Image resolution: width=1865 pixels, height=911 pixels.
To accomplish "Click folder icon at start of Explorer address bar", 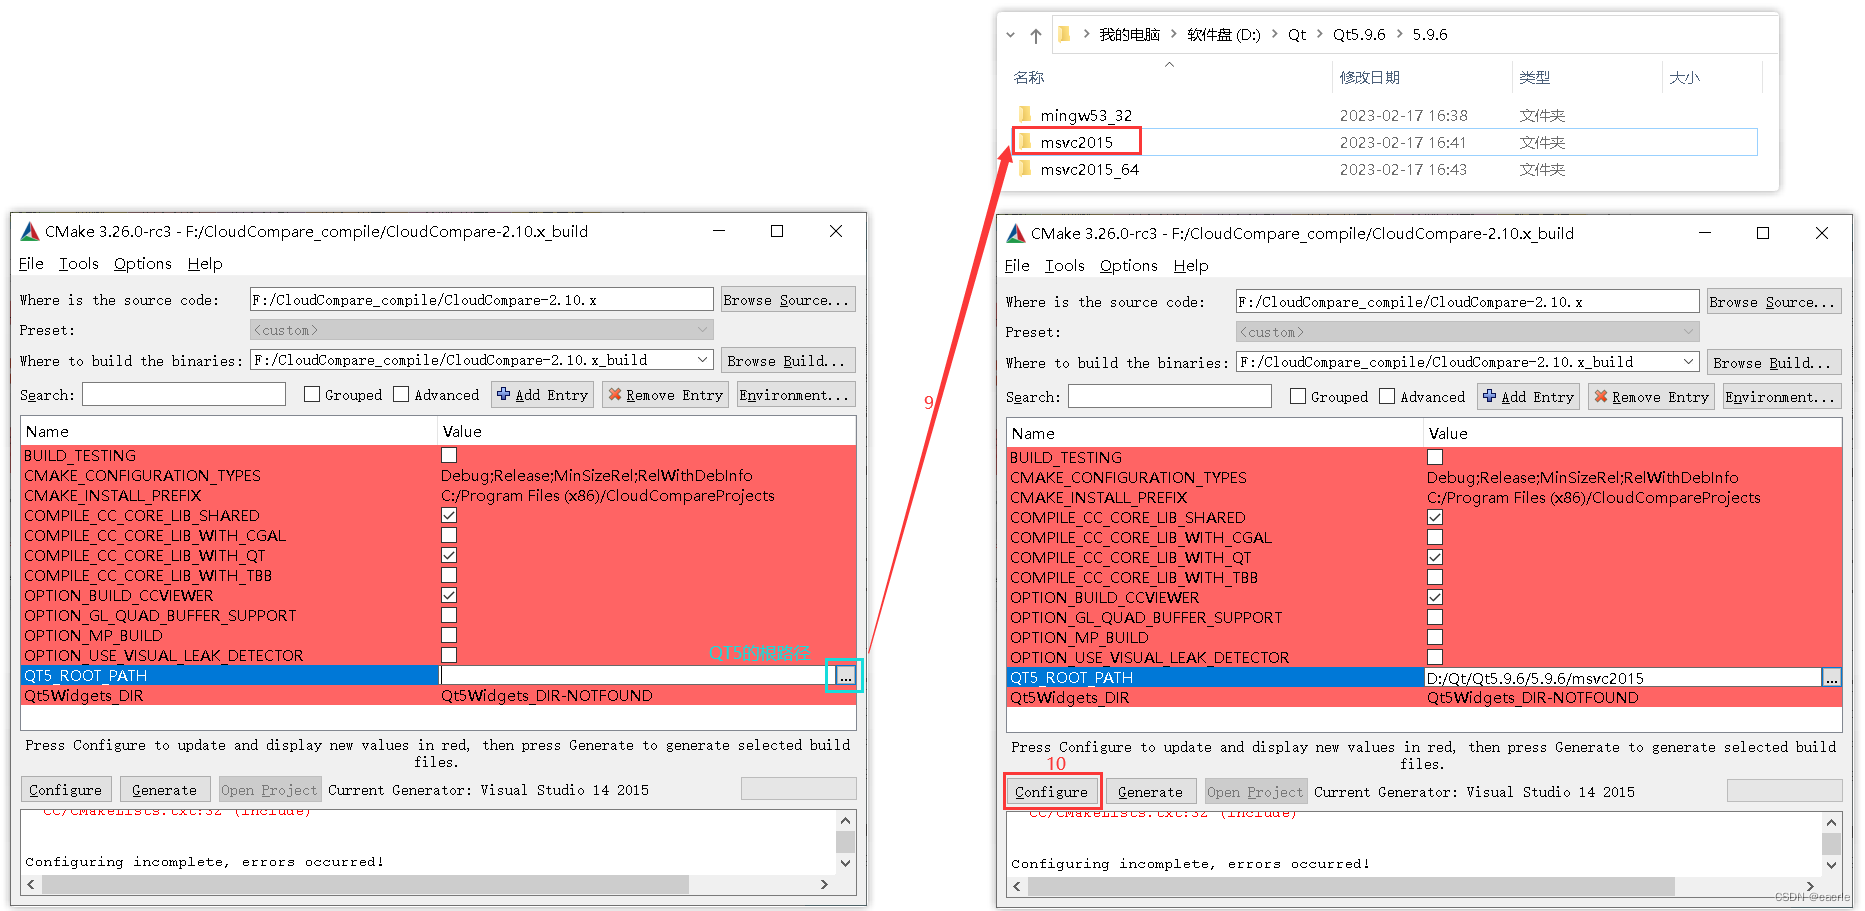I will pos(1064,34).
